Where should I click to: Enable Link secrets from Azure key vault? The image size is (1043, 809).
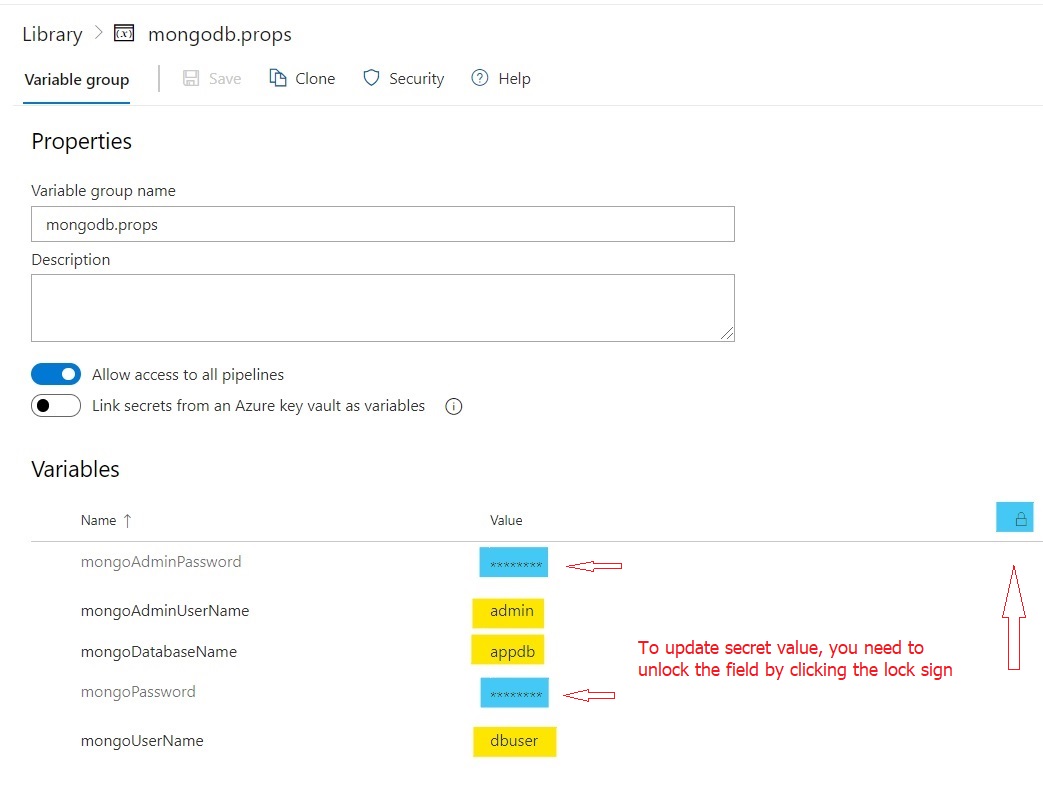pyautogui.click(x=56, y=406)
